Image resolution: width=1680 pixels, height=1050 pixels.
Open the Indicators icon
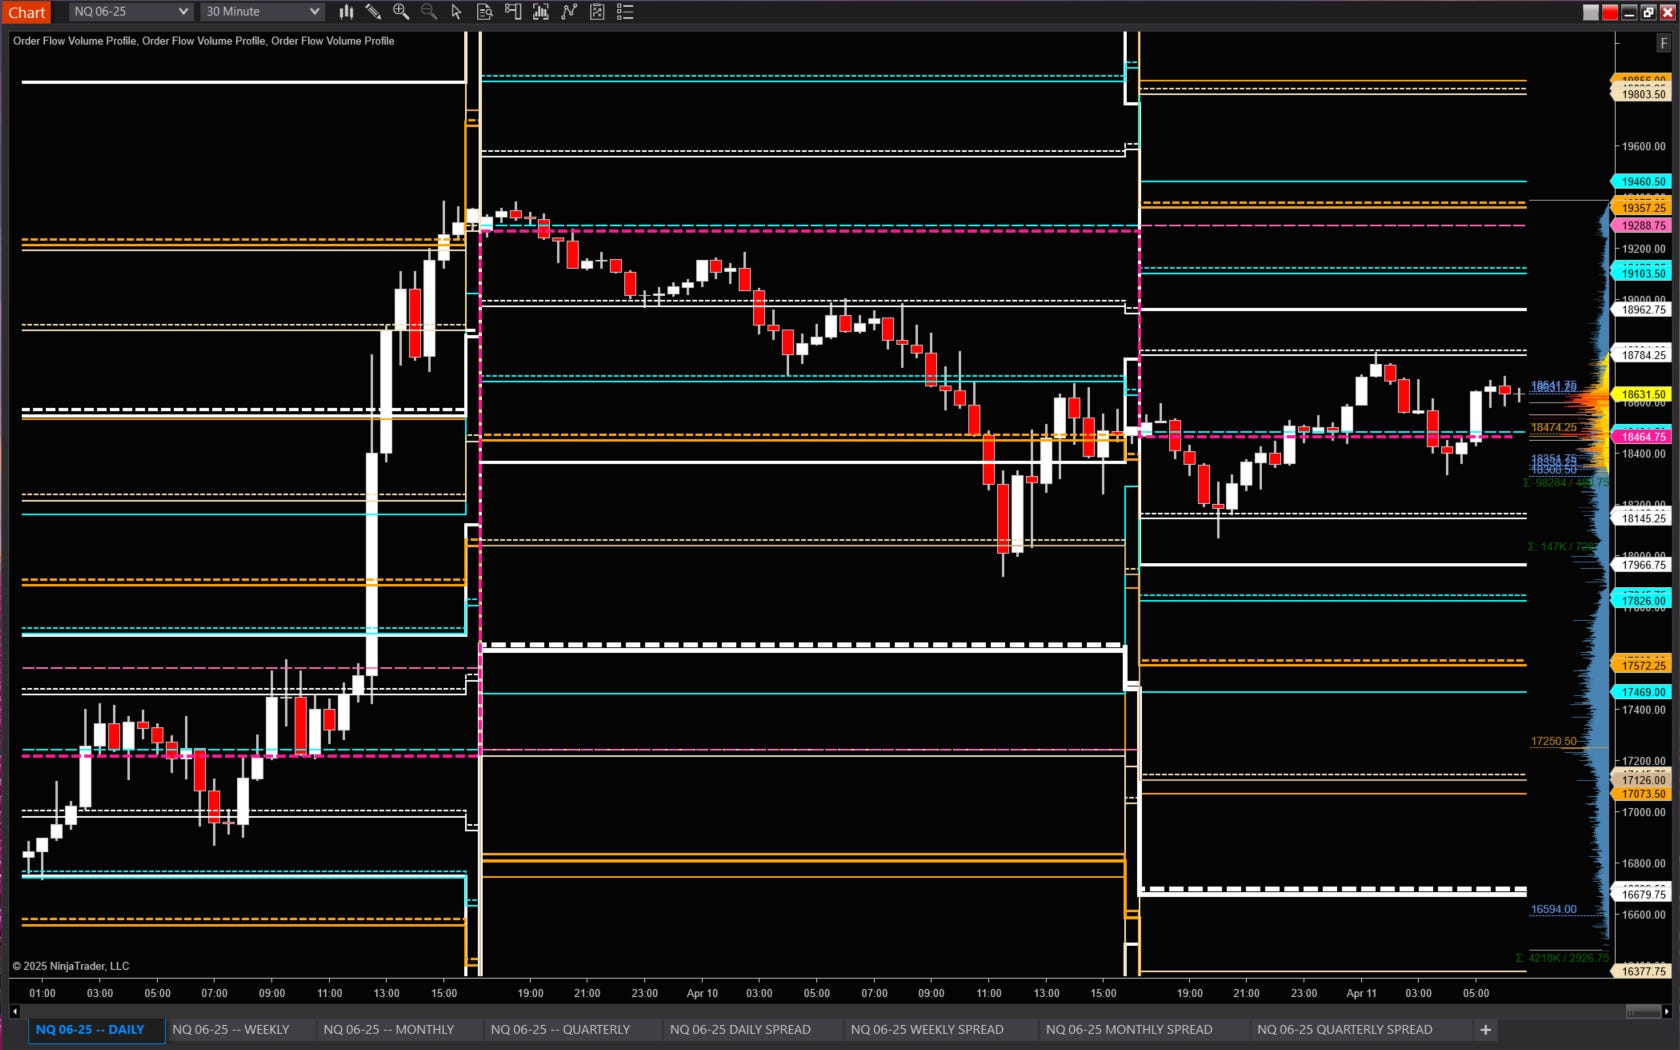569,12
